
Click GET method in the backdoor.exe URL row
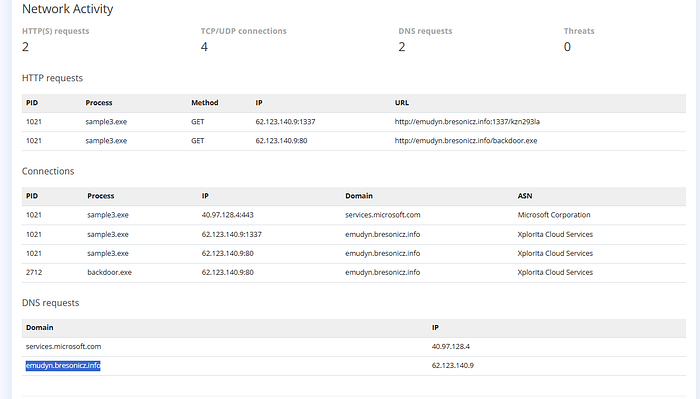coord(197,141)
